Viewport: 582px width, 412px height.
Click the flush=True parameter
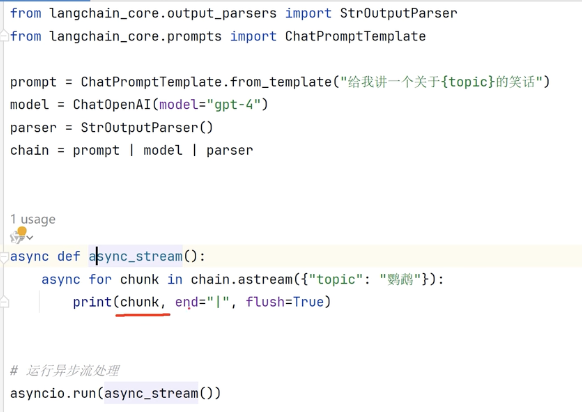[285, 302]
